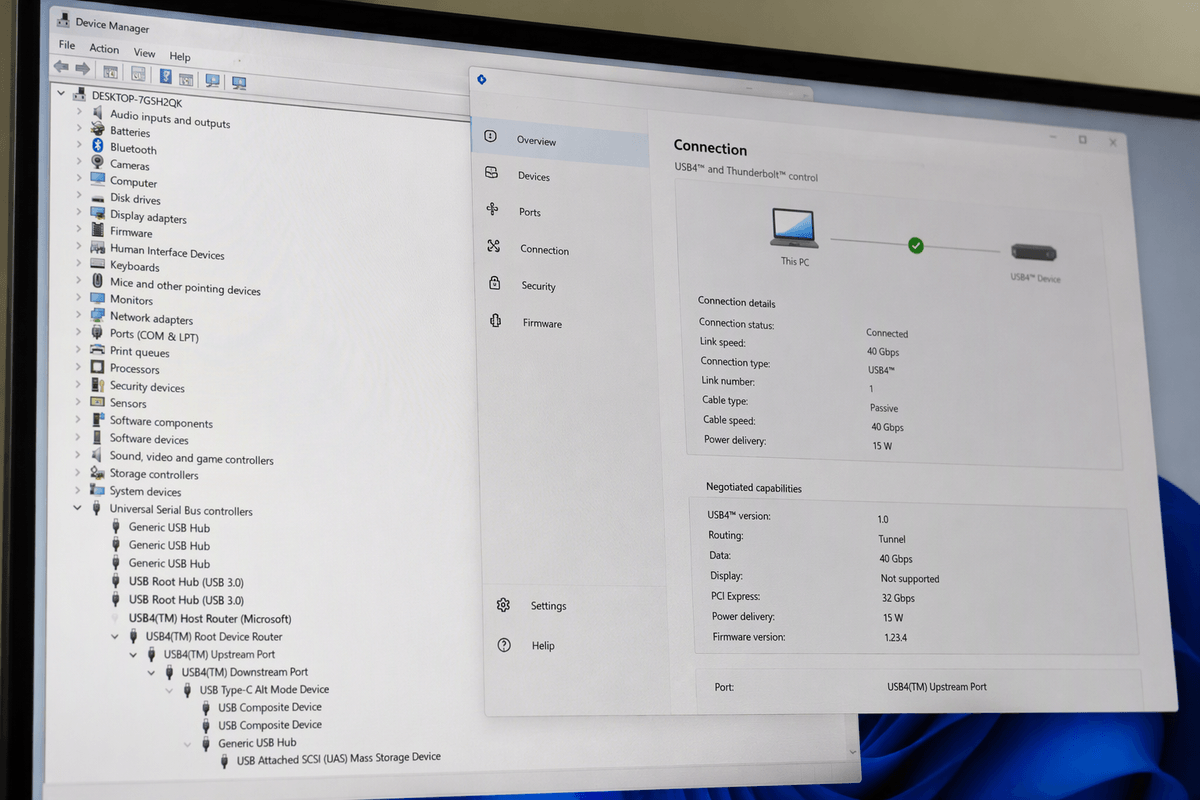Open the Action menu in Device Manager
The height and width of the screenshot is (800, 1200).
(104, 49)
